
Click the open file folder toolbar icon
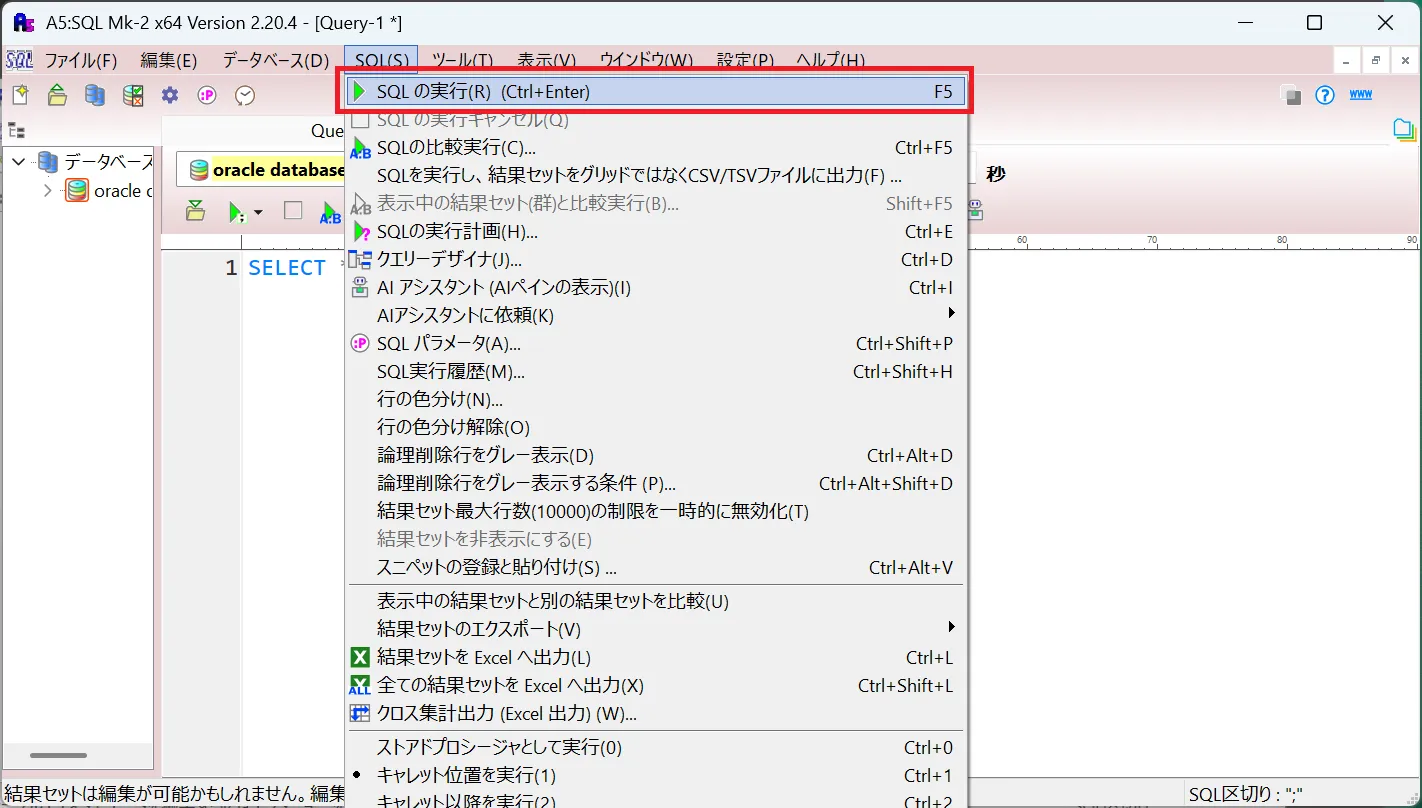[57, 95]
